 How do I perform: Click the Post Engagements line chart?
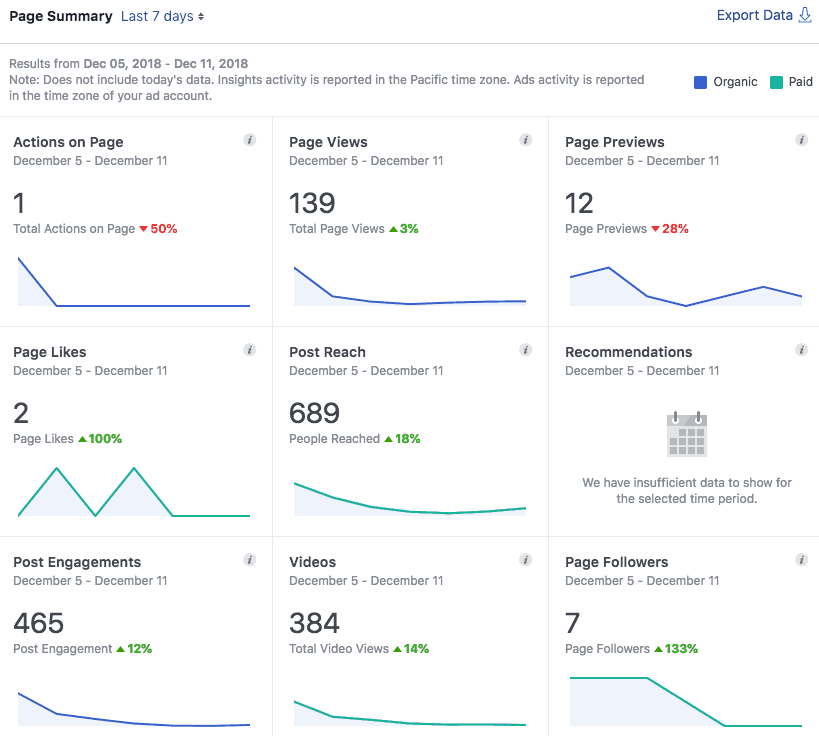click(x=134, y=709)
